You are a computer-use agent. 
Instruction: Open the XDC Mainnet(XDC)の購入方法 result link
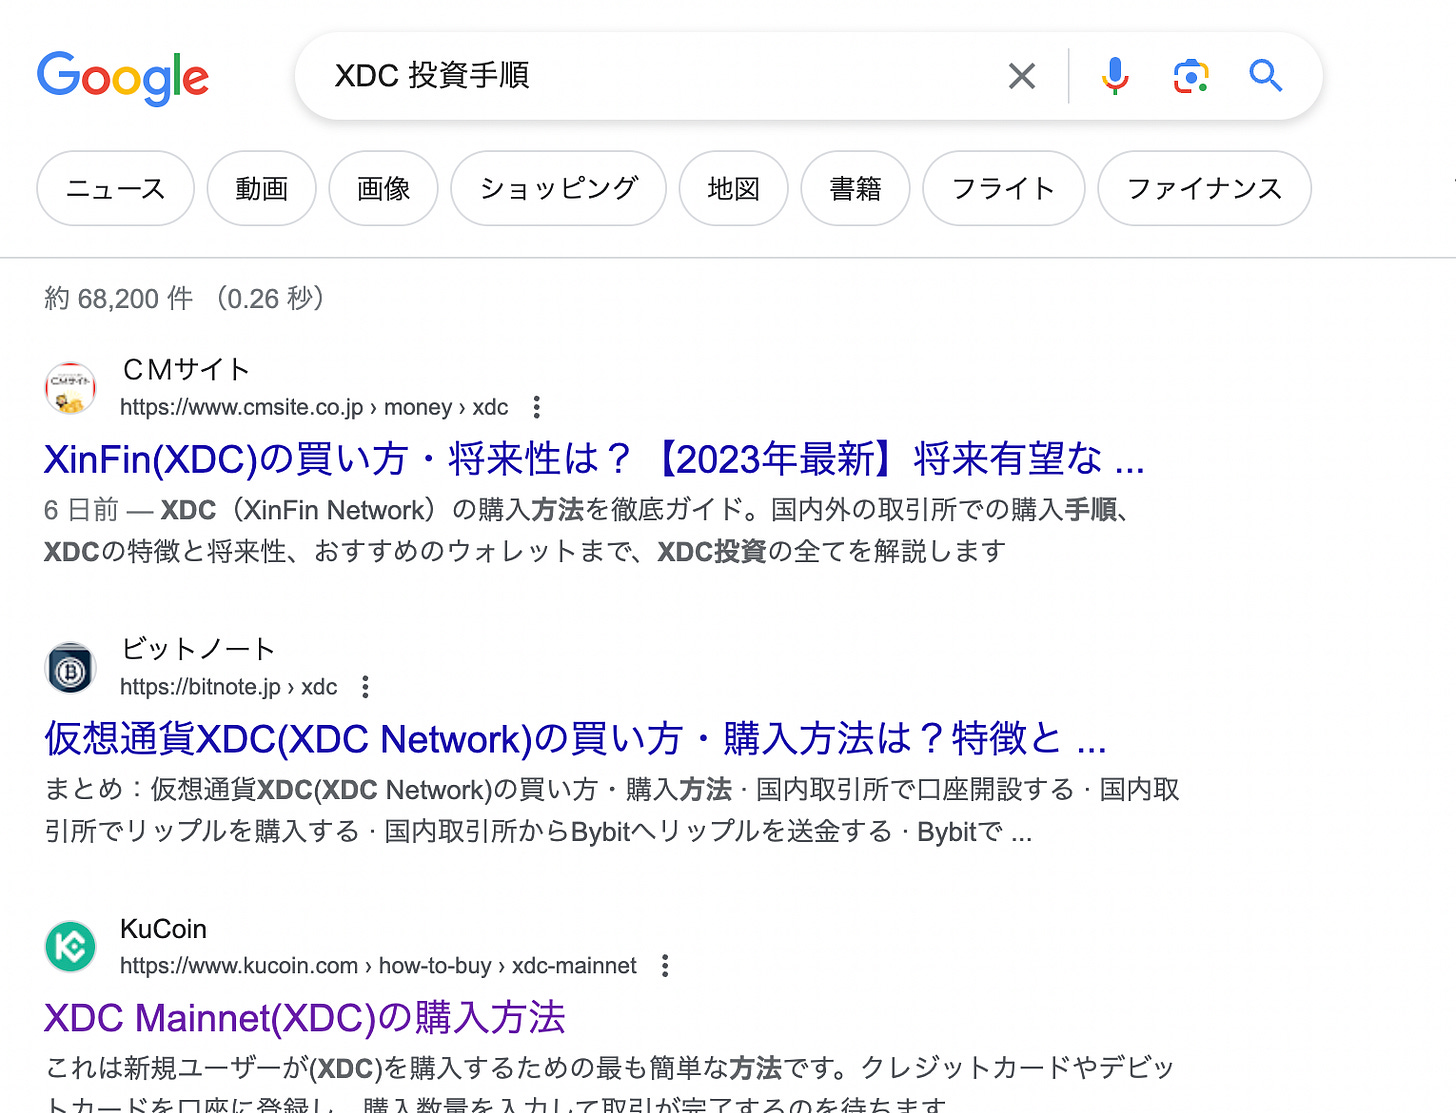click(x=305, y=1018)
